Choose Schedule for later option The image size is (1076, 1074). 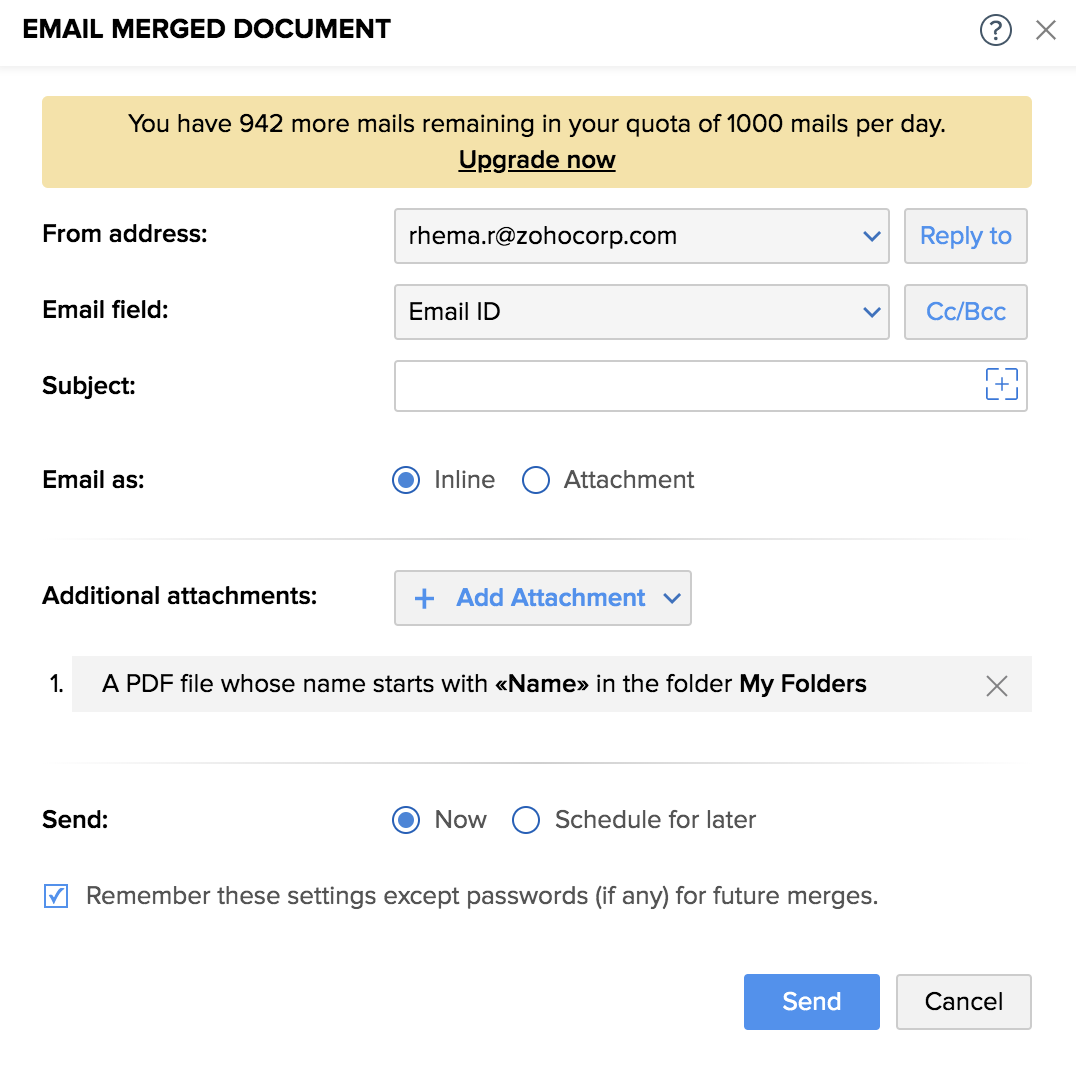coord(526,820)
